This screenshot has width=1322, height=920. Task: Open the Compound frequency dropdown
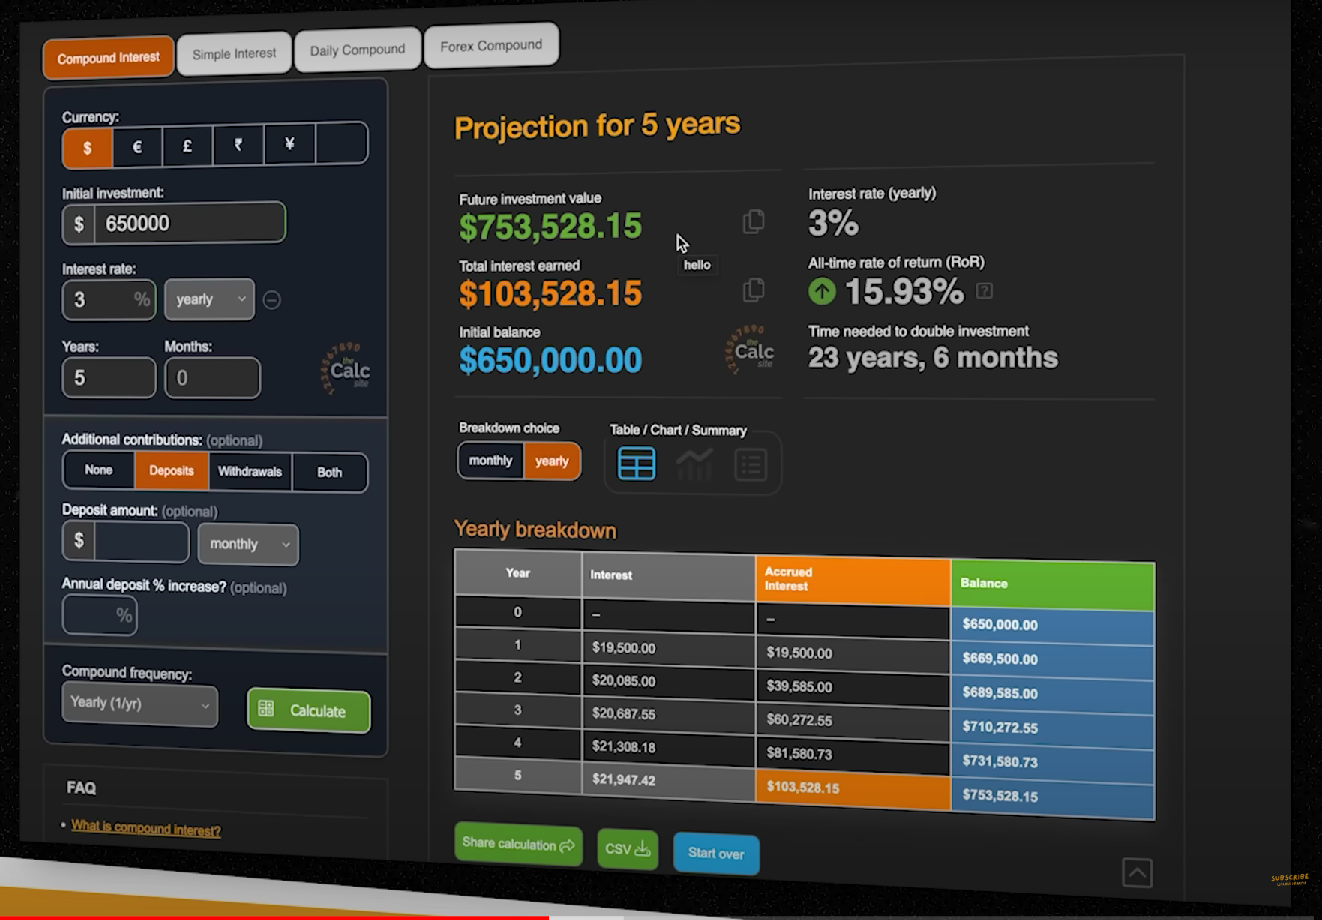[140, 704]
